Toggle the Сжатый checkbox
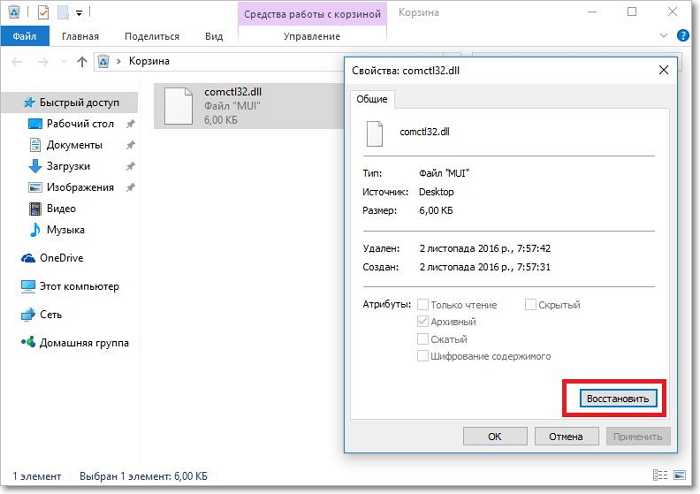The image size is (700, 494). [x=422, y=339]
